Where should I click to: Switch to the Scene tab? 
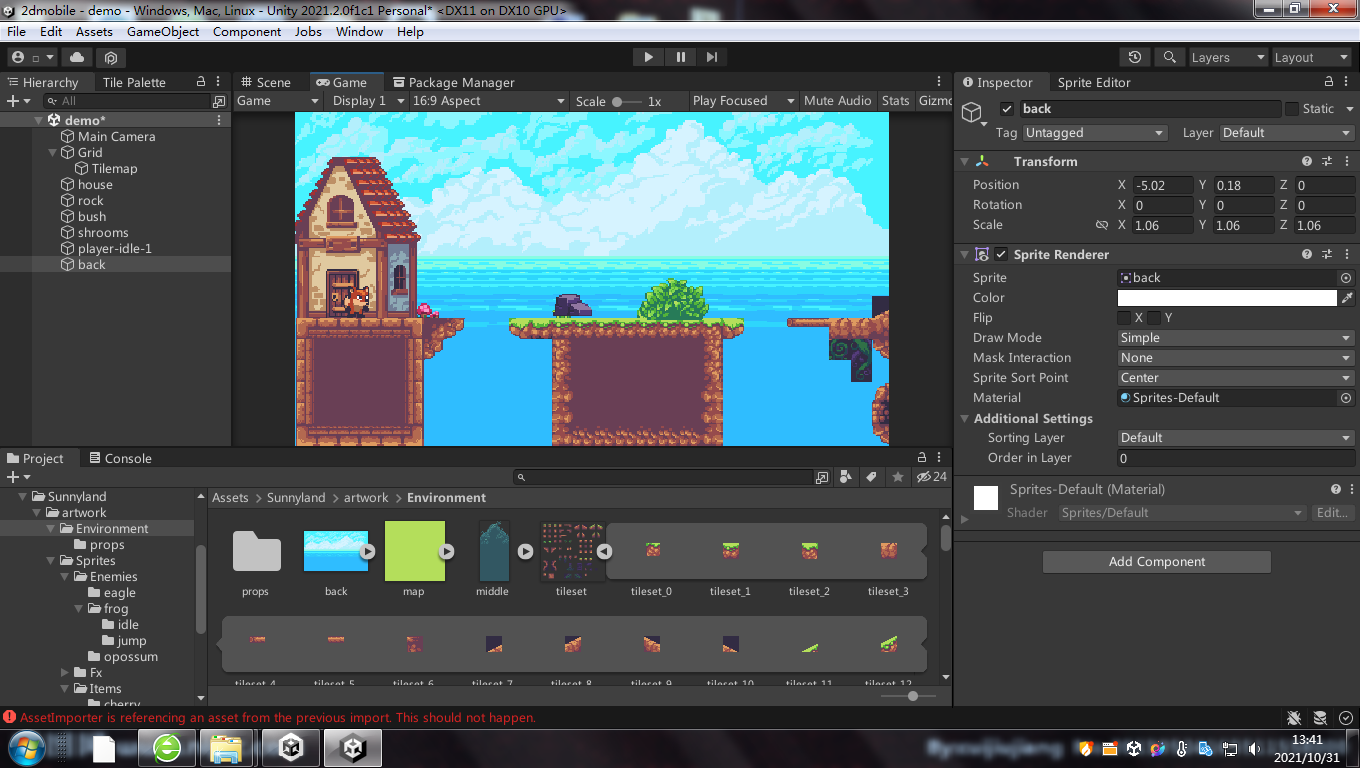(264, 82)
